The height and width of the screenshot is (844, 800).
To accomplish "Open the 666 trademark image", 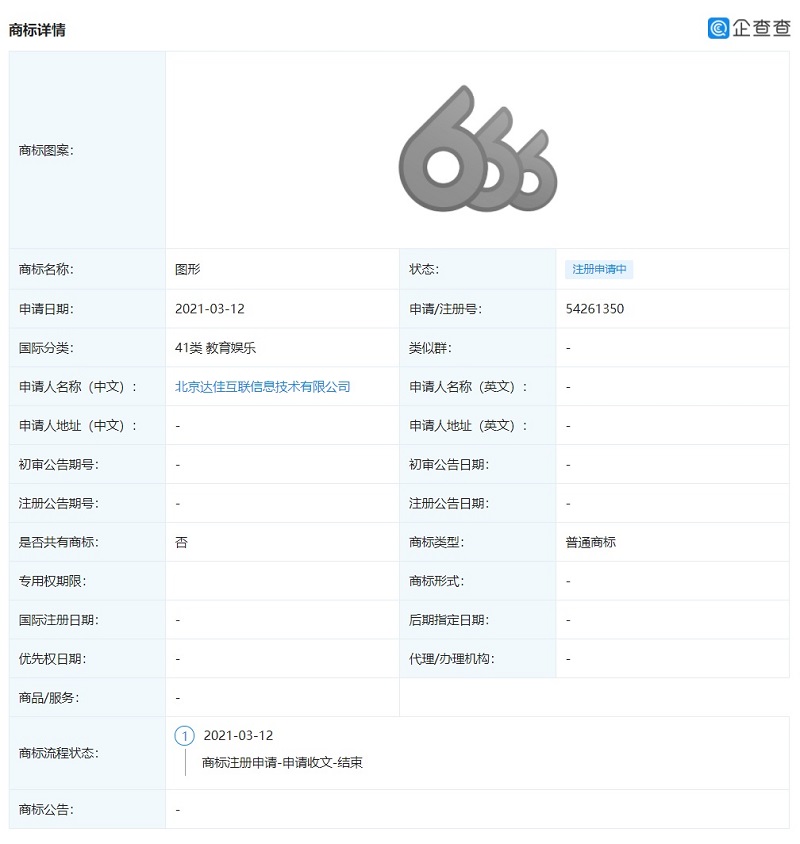I will tap(477, 150).
